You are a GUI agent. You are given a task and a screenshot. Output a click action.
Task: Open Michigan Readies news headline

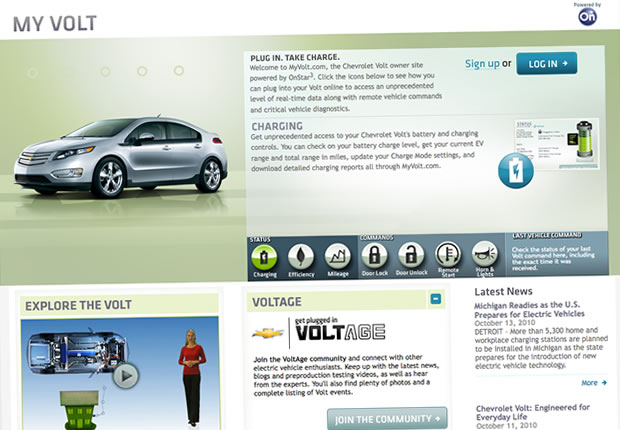click(x=529, y=309)
